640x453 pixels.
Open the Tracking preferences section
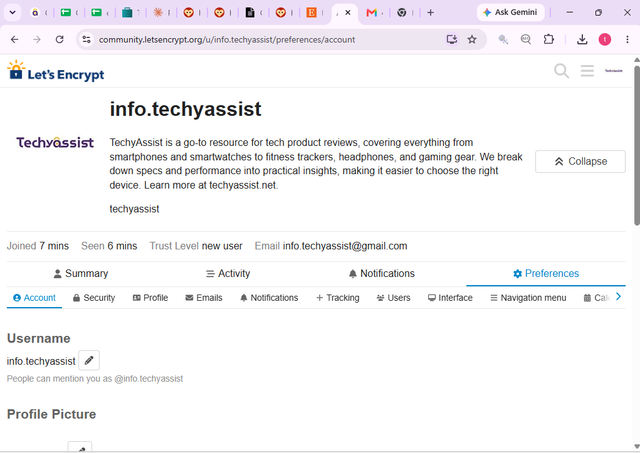338,298
